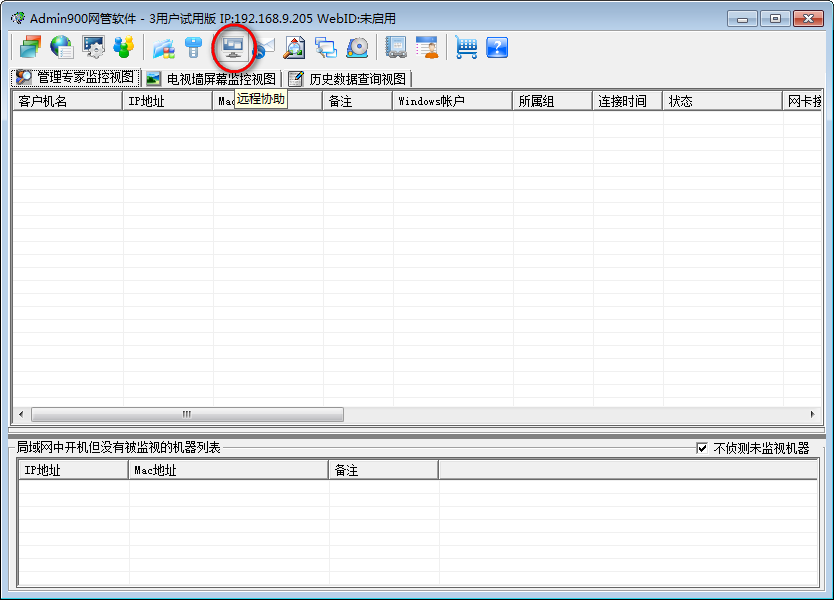Open the shopping cart purchase icon
The height and width of the screenshot is (600, 834).
[x=466, y=47]
